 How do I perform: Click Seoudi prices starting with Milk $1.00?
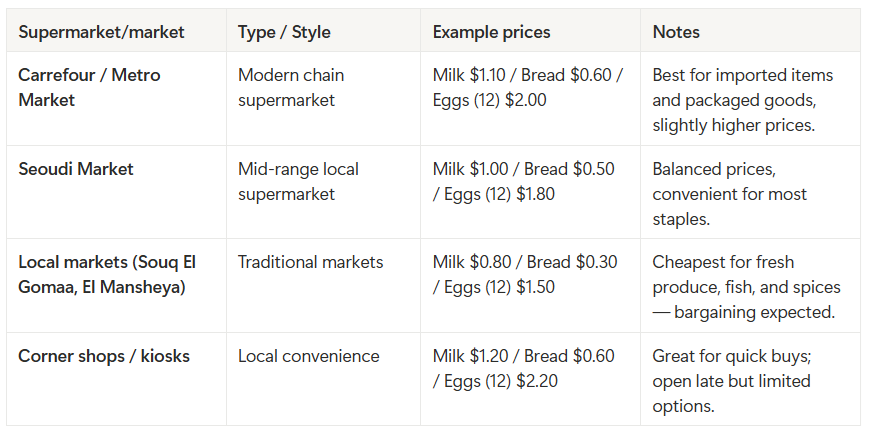(x=524, y=181)
